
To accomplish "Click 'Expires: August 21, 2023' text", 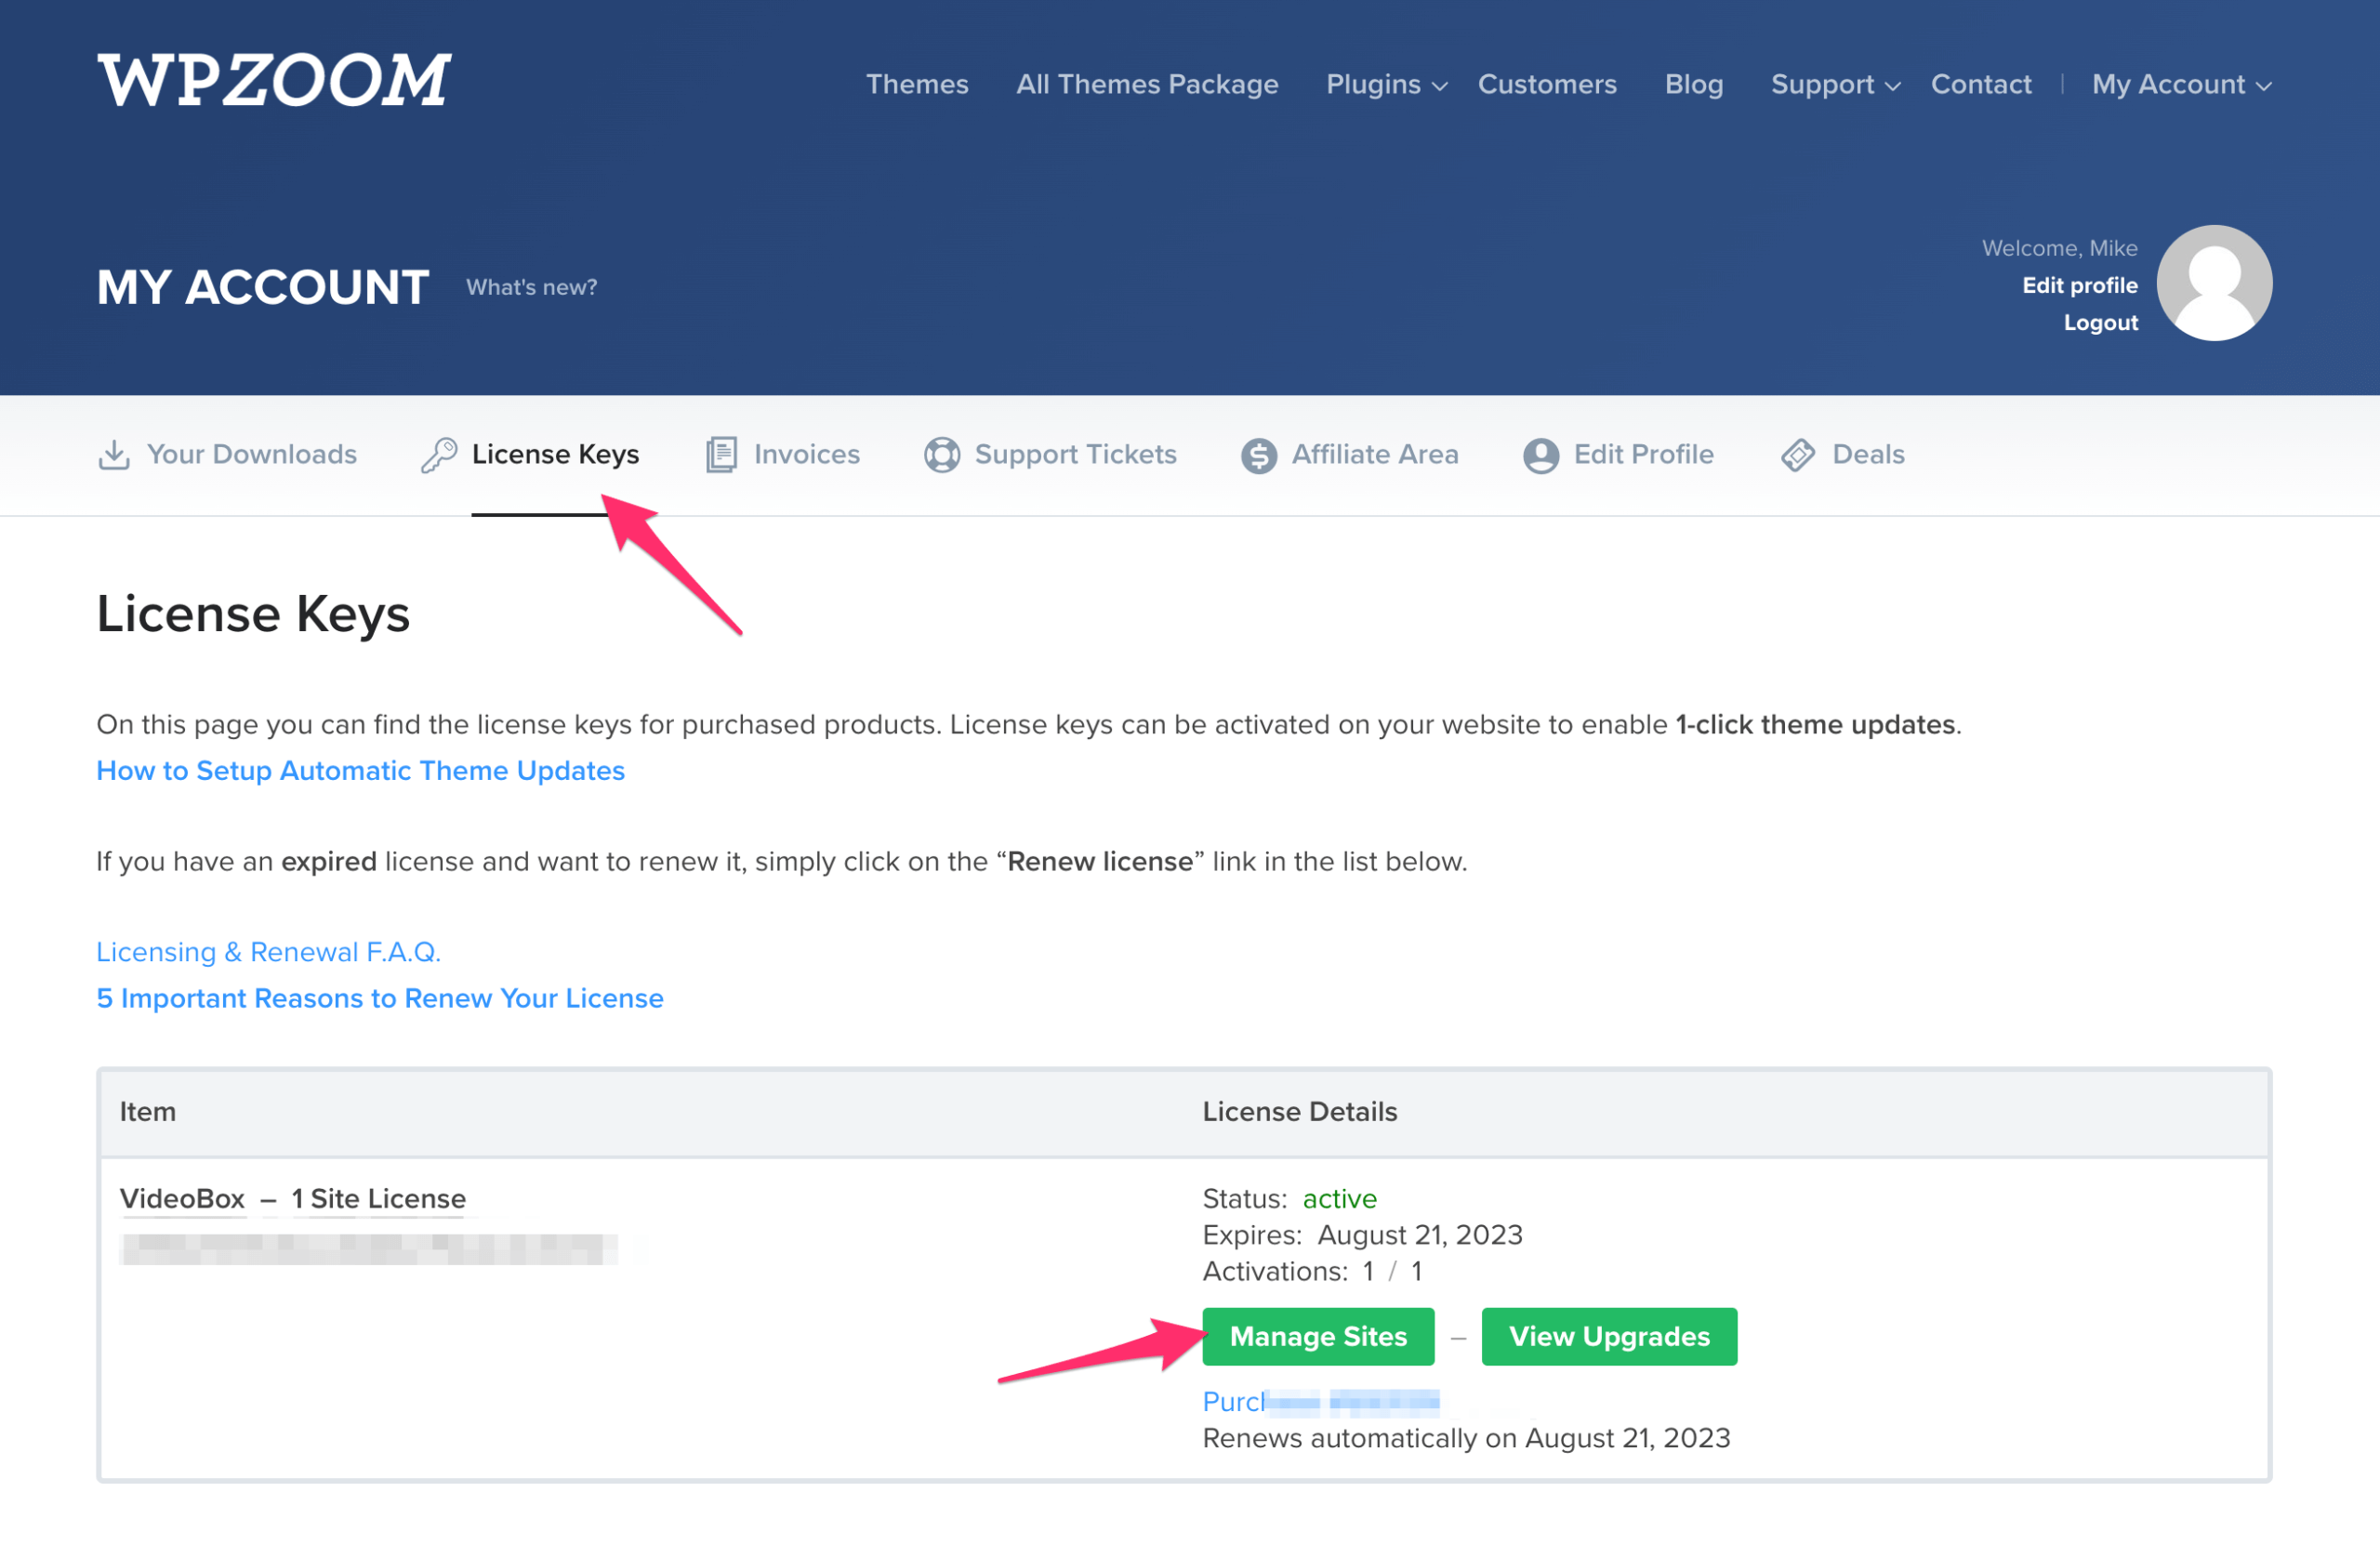I will (x=1362, y=1236).
